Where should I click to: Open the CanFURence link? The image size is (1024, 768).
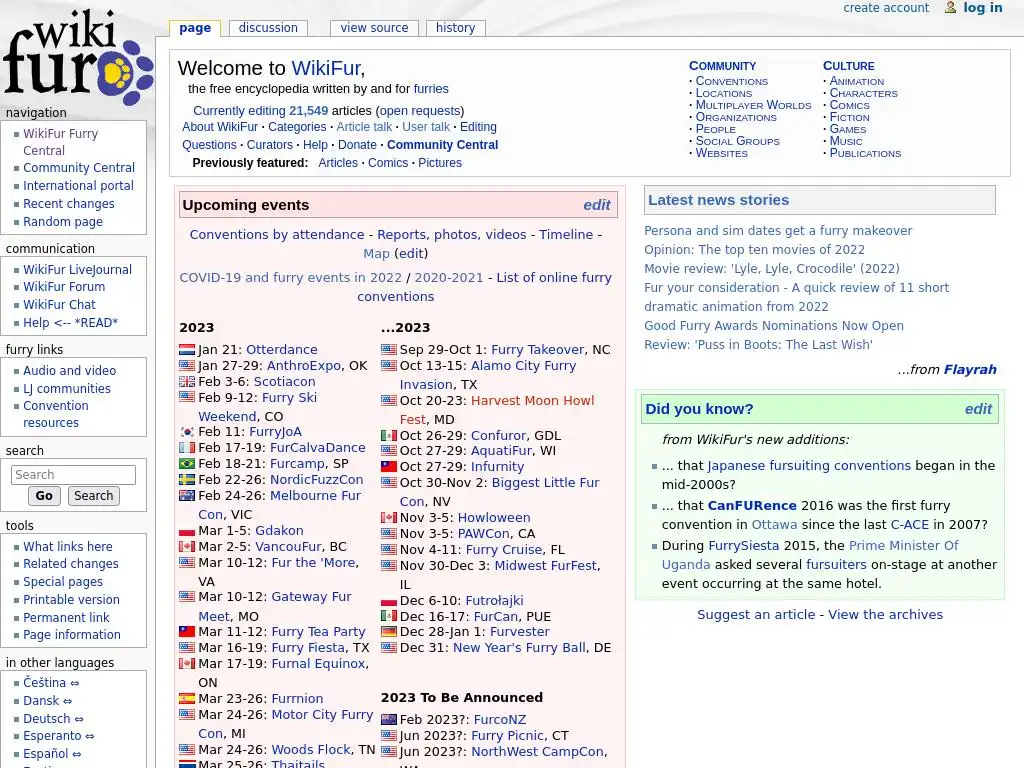752,505
